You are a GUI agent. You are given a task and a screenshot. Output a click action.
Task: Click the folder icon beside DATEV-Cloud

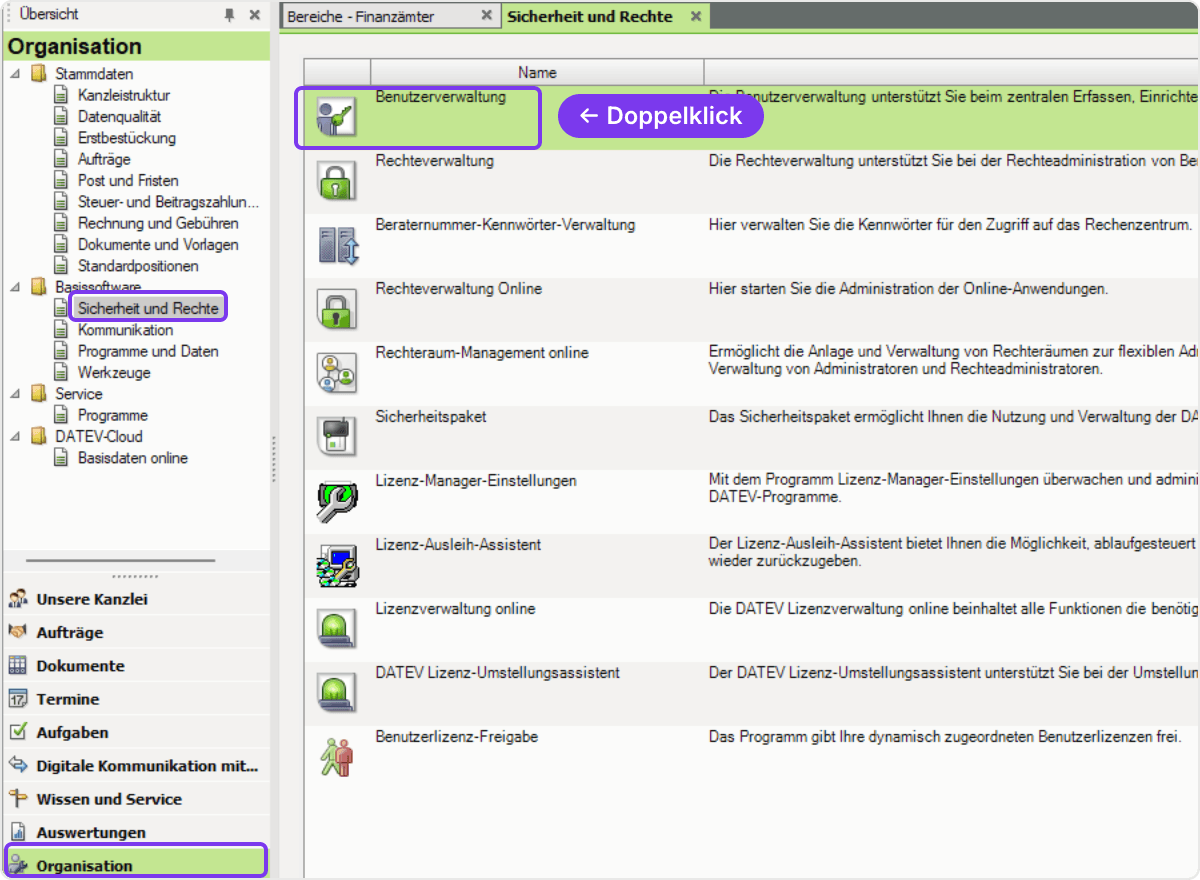(39, 436)
